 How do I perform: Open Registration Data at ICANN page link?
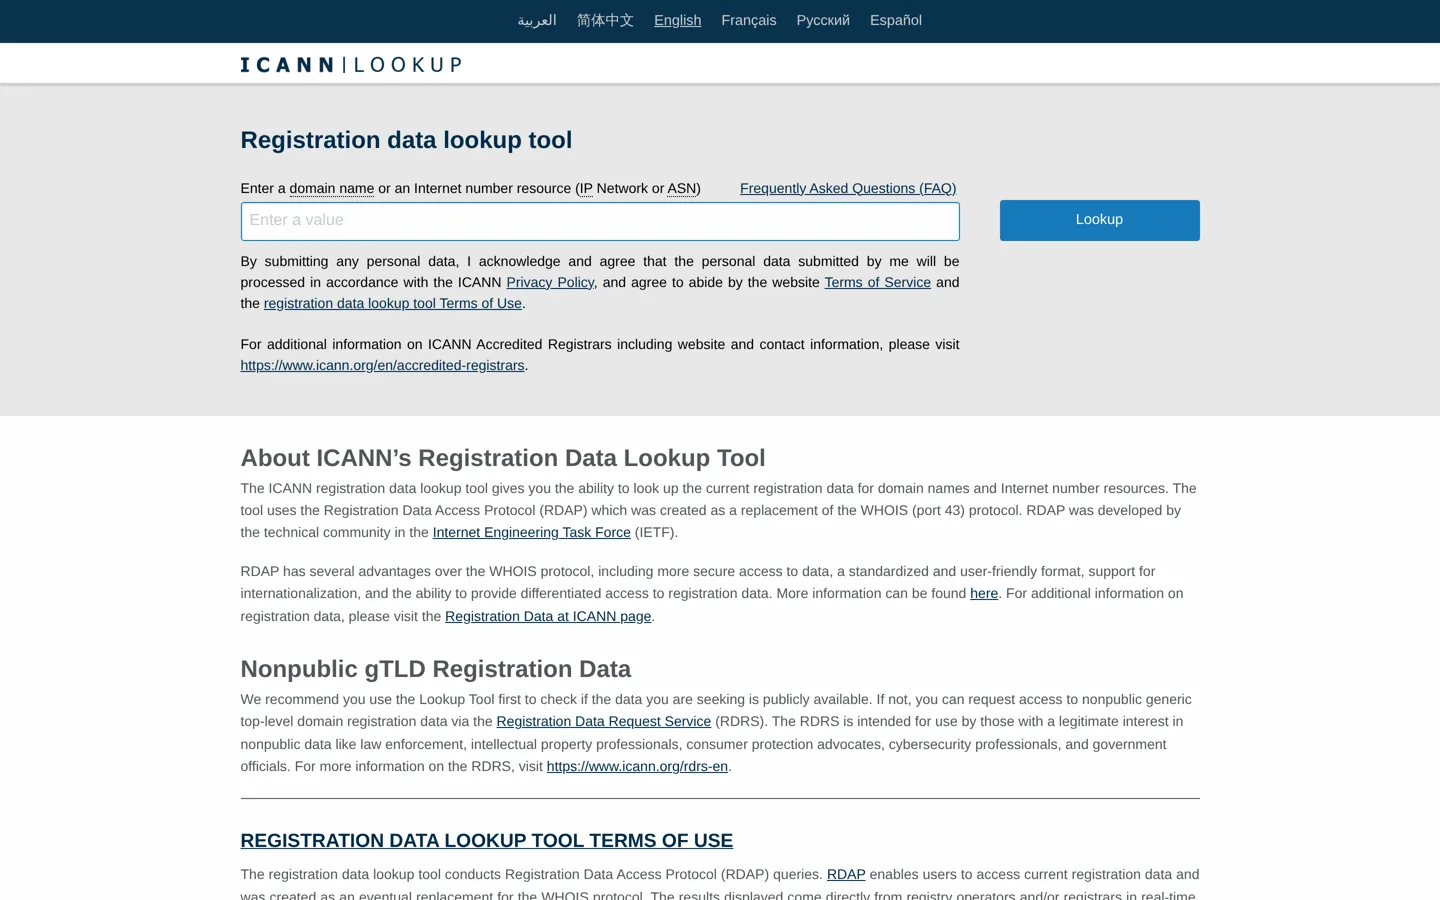[x=548, y=616]
